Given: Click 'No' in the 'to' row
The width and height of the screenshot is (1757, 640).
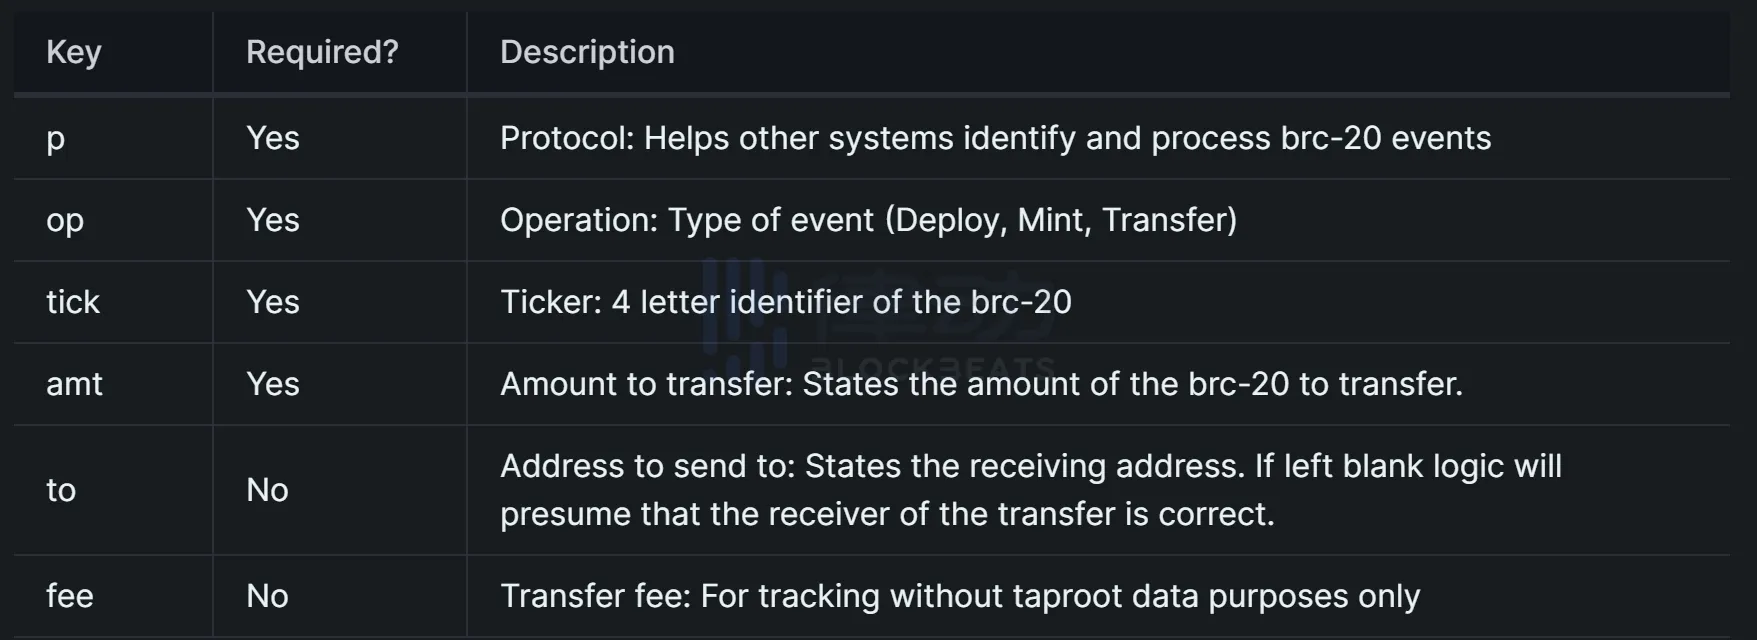Looking at the screenshot, I should click(267, 490).
